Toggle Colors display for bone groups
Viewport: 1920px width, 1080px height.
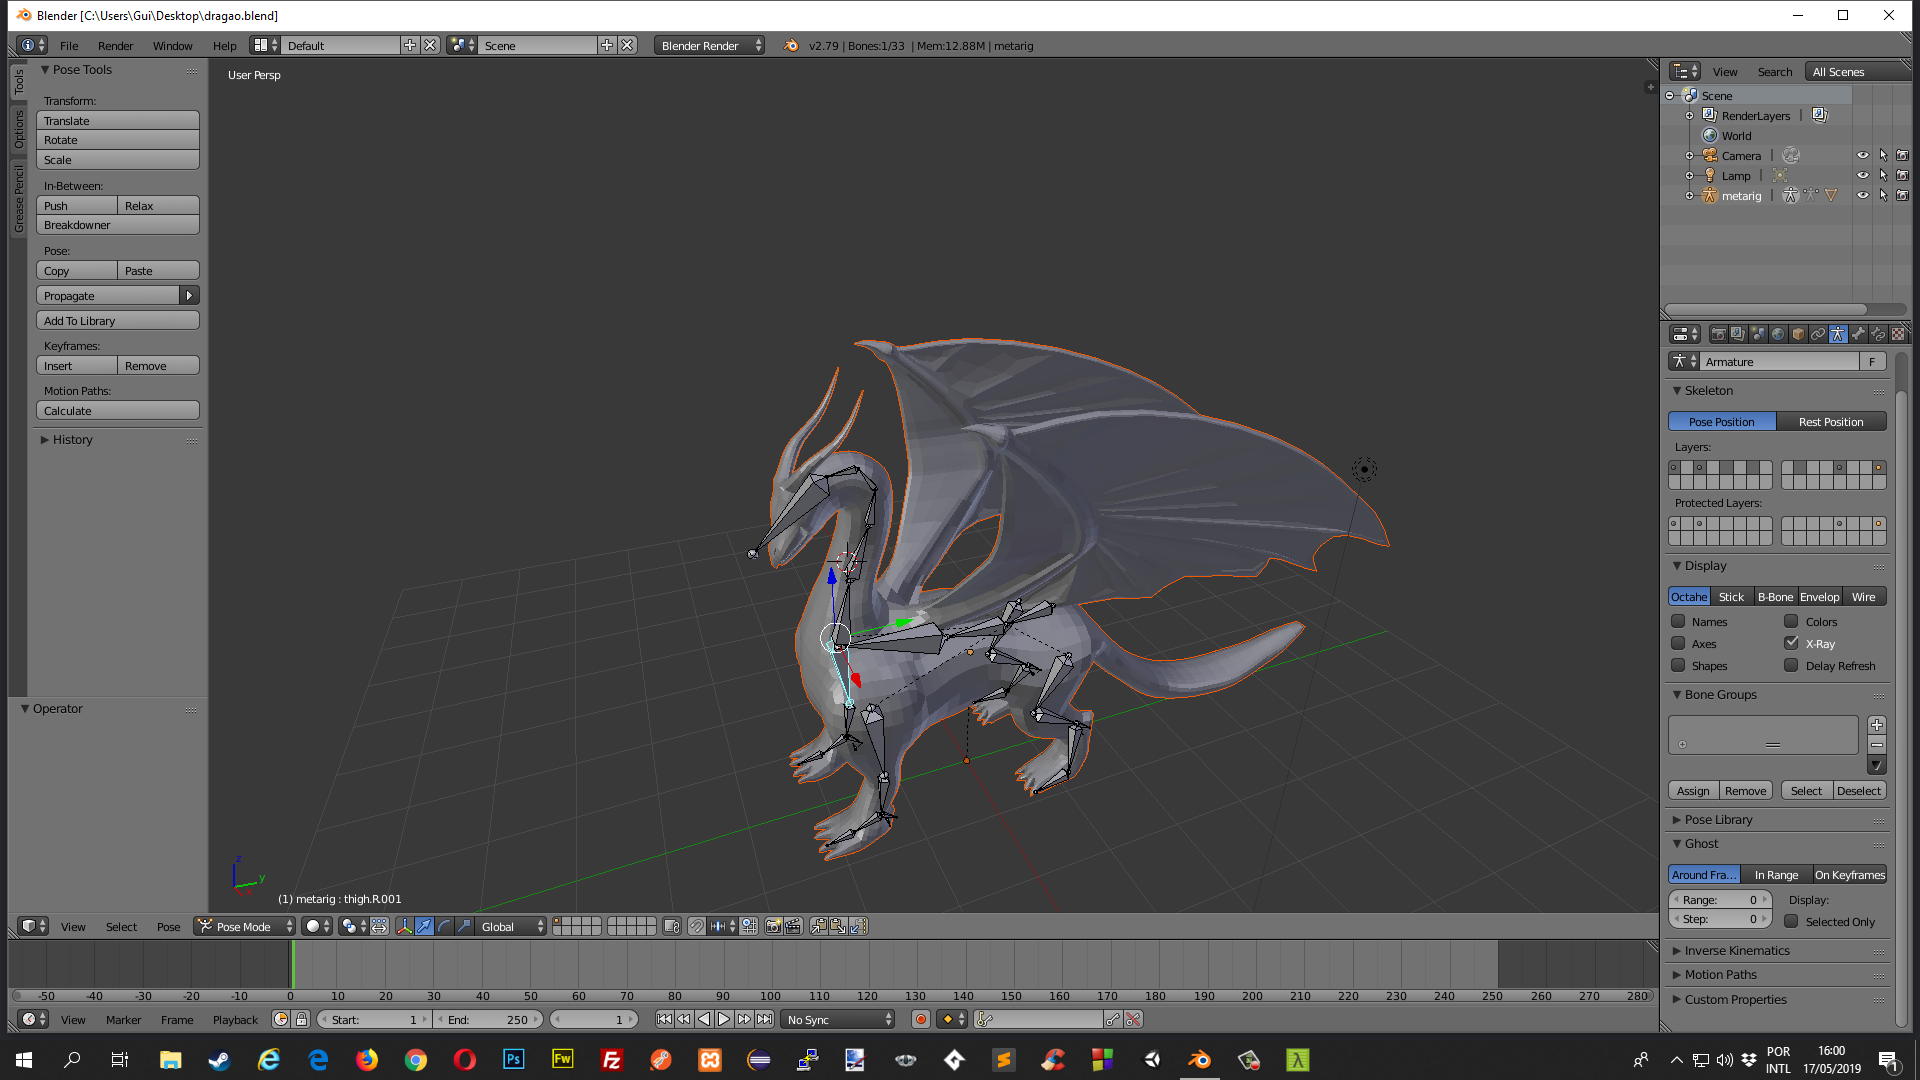pos(1791,621)
